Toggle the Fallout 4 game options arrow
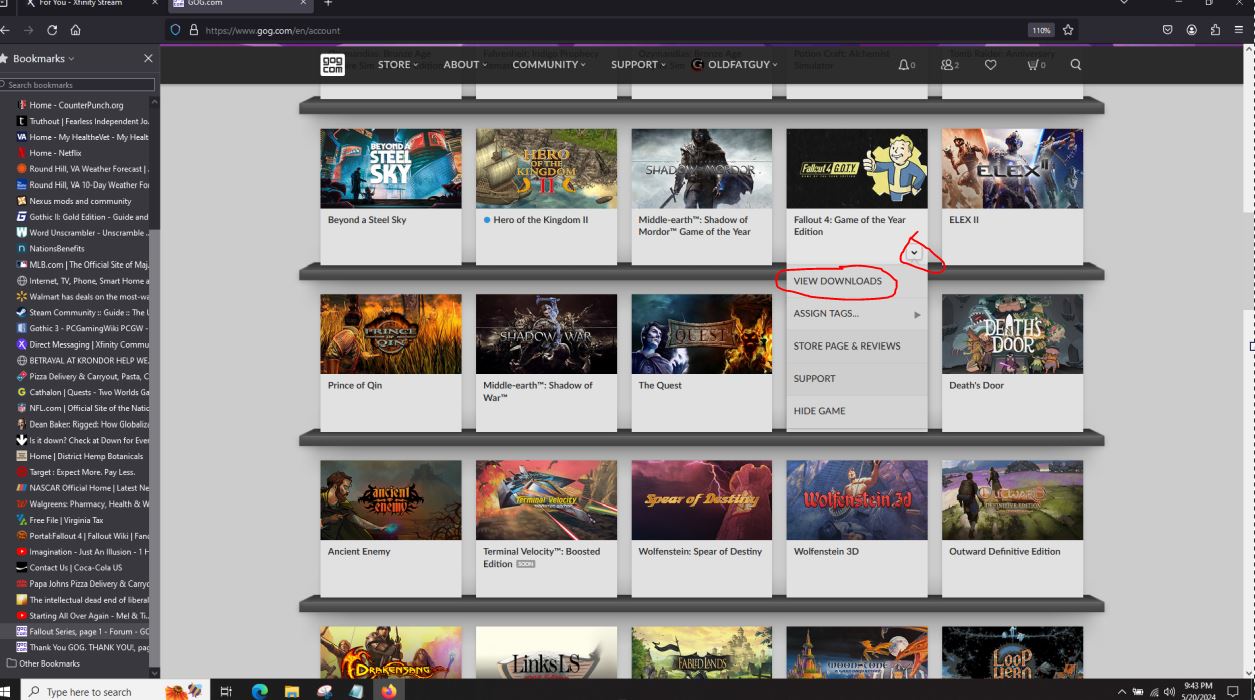1255x700 pixels. coord(914,254)
